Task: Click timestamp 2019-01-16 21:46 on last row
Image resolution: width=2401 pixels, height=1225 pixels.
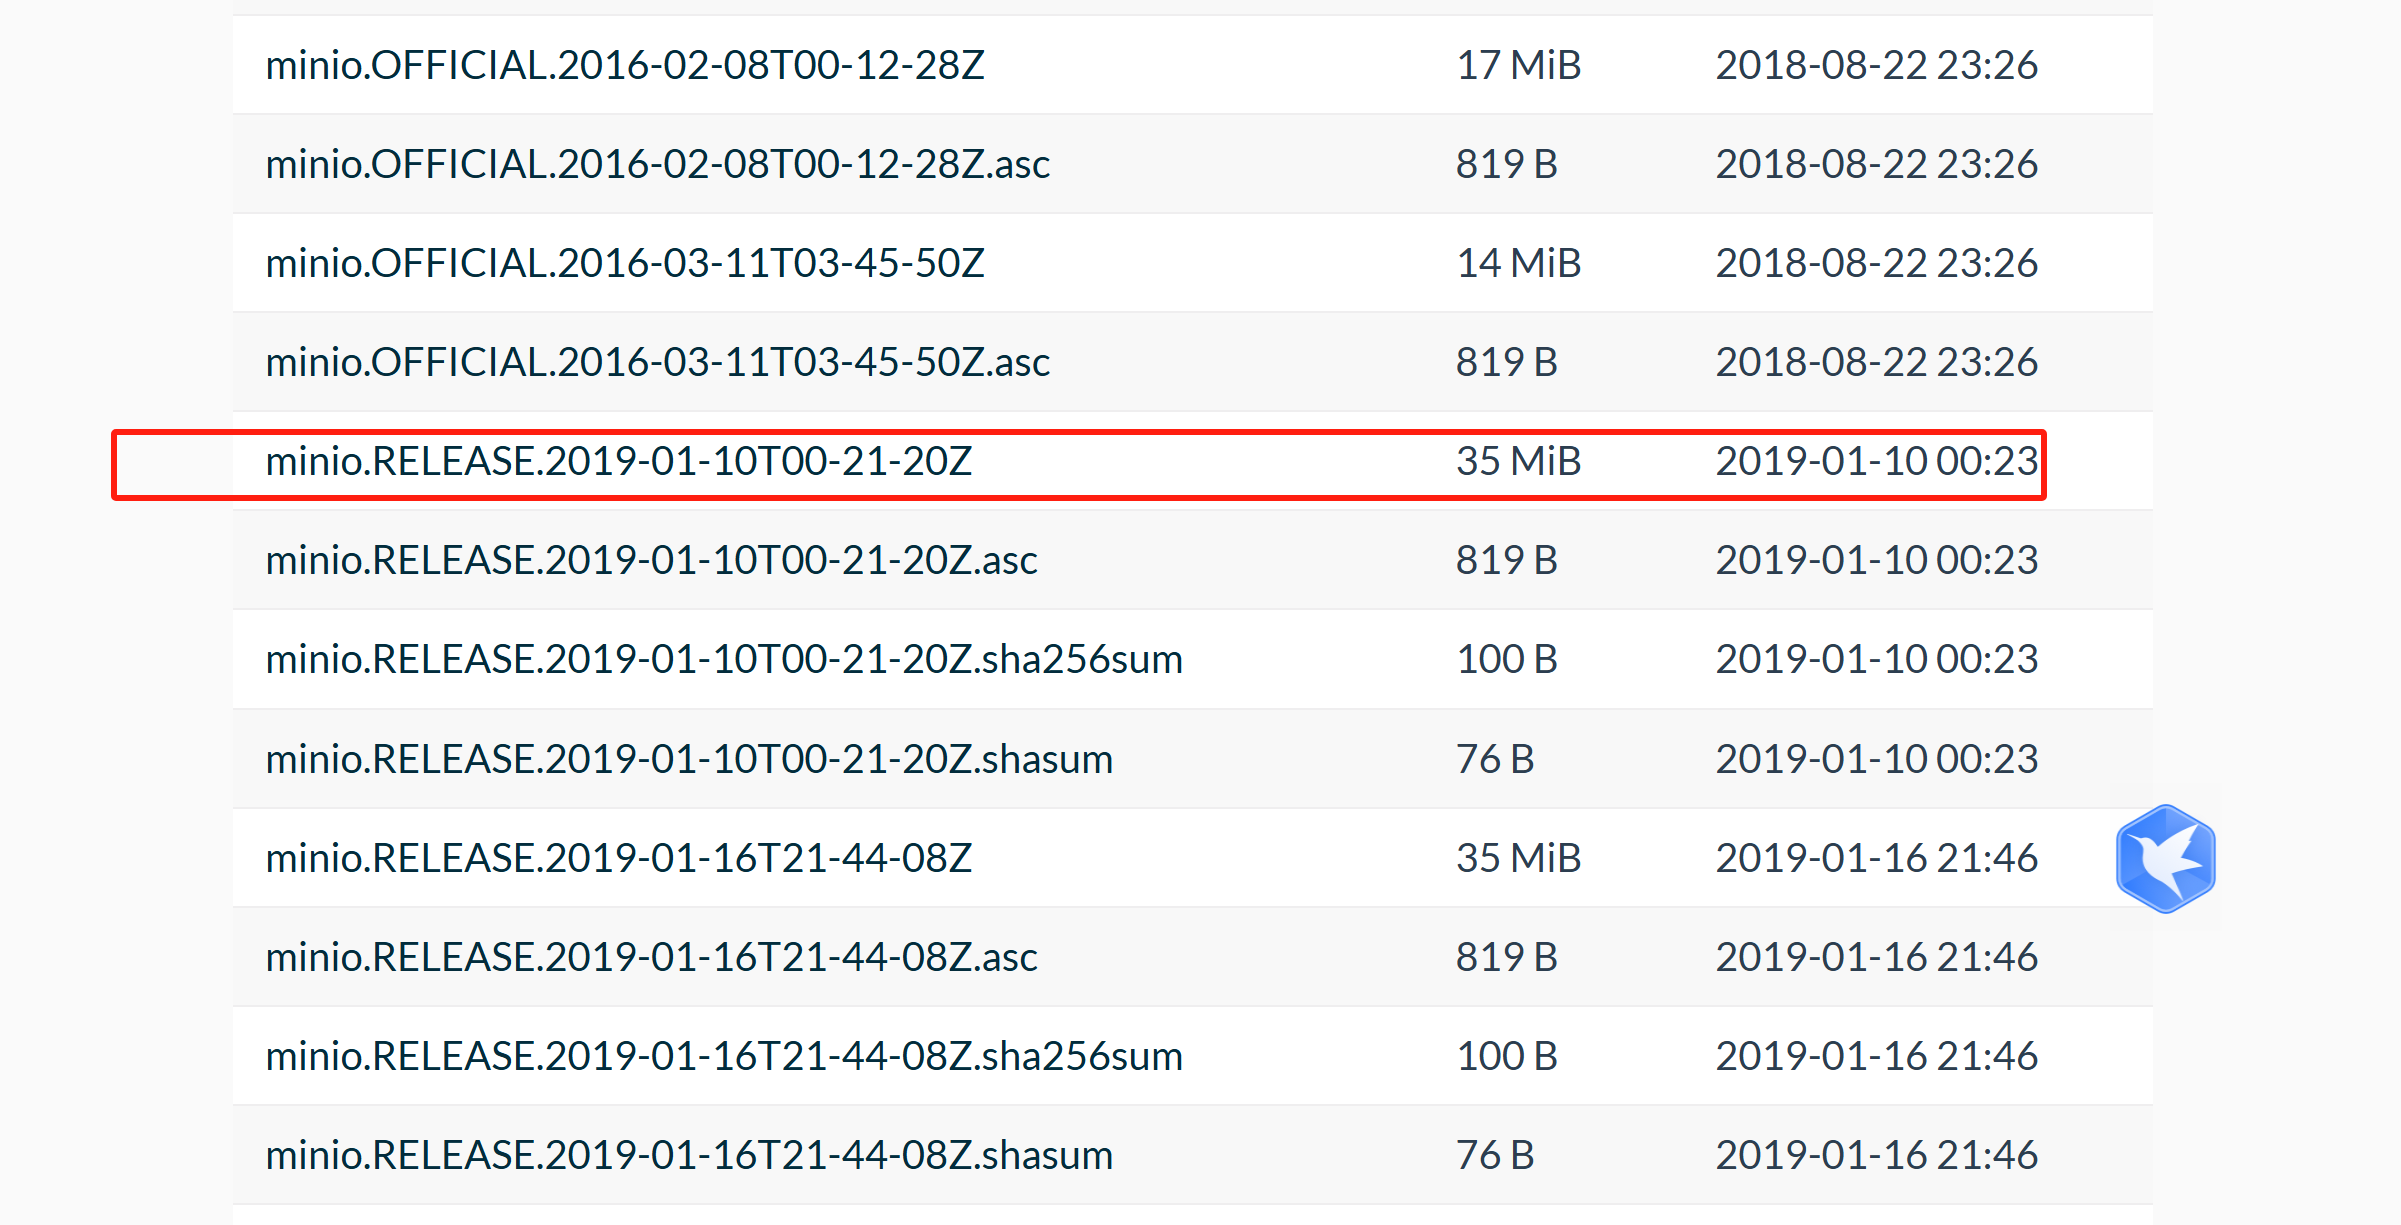Action: click(x=1875, y=1154)
